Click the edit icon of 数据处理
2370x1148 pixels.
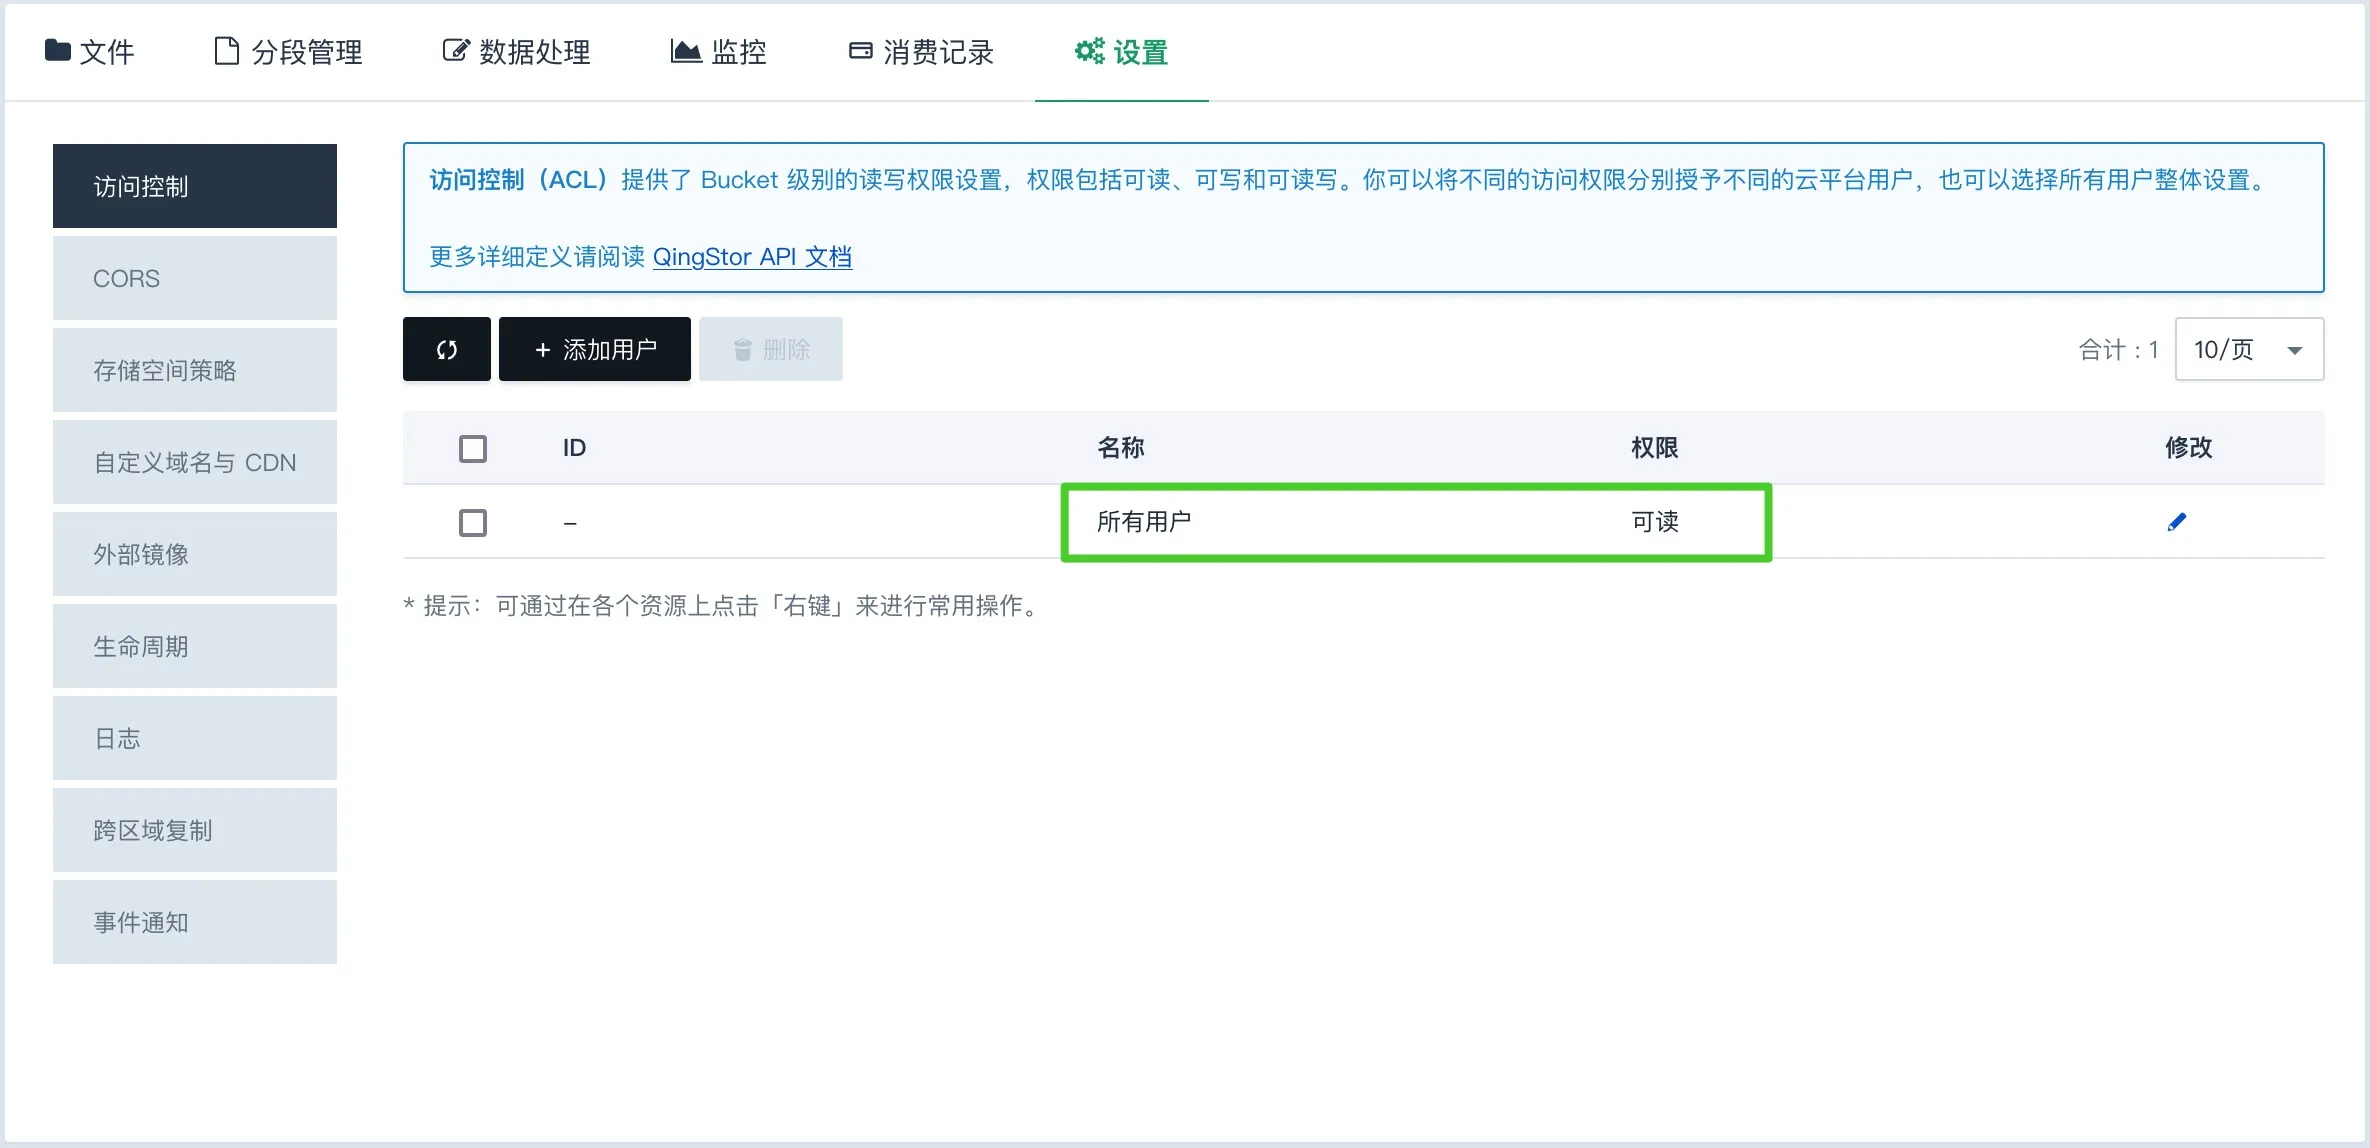pos(455,51)
